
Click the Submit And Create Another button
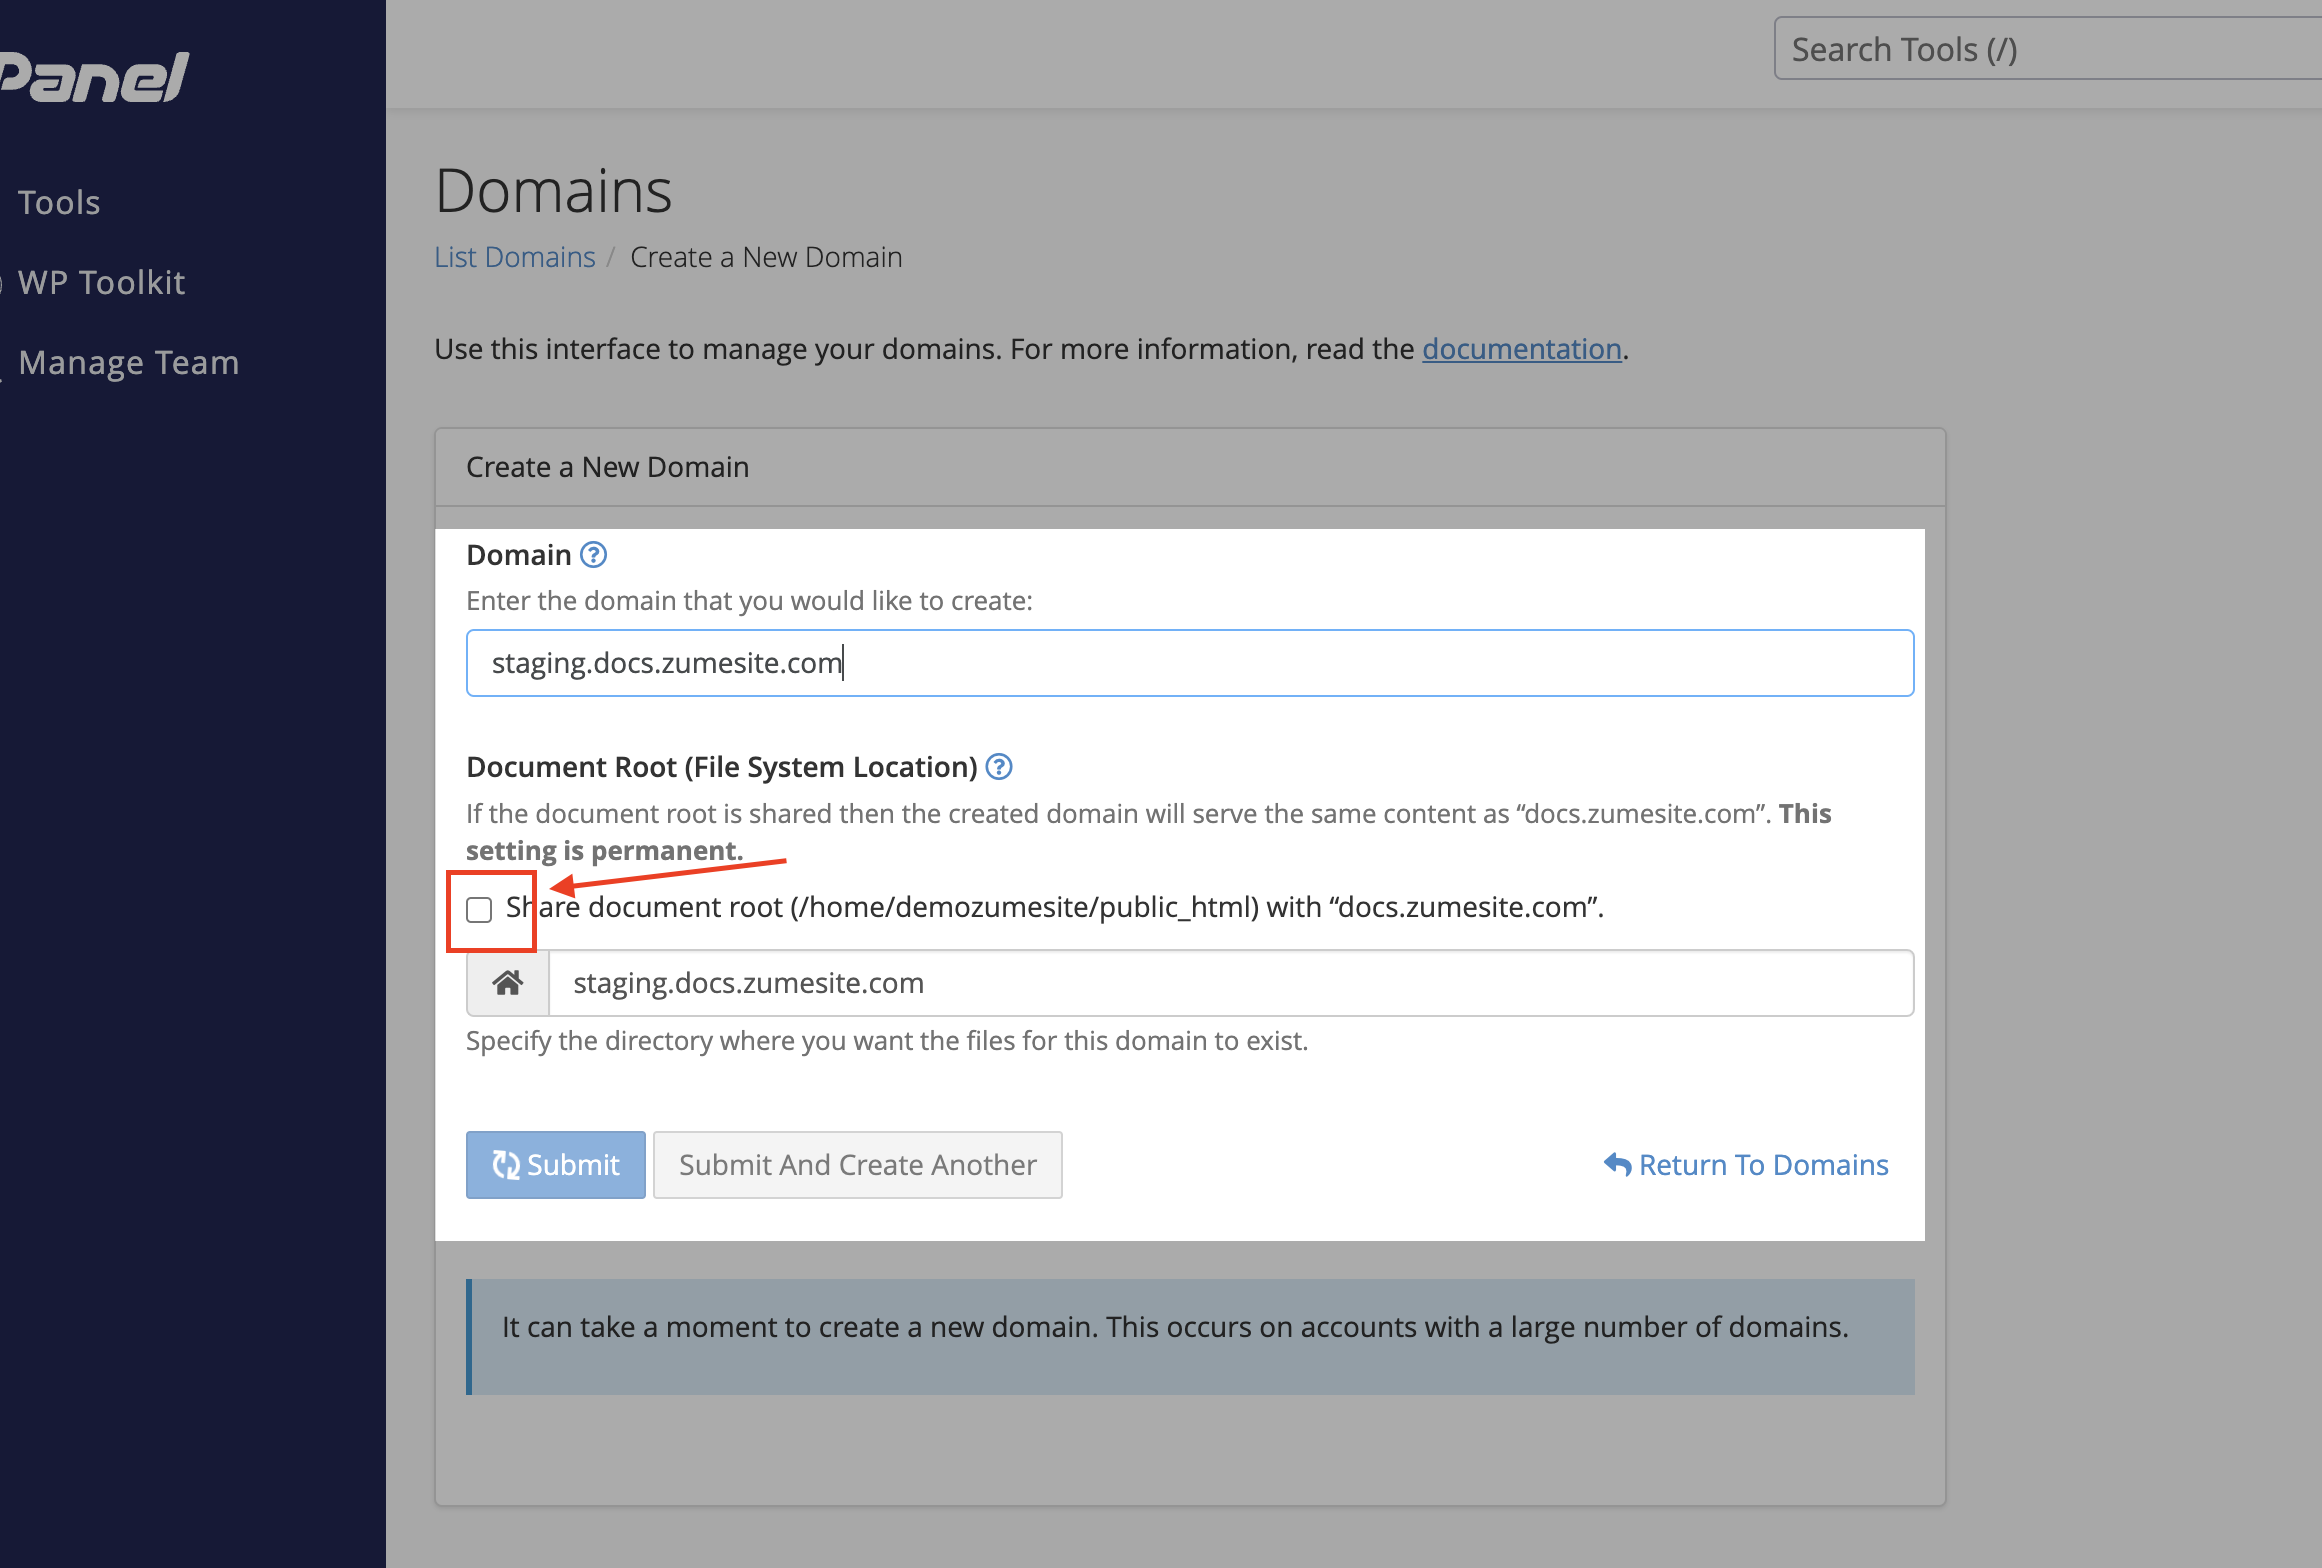(x=857, y=1164)
